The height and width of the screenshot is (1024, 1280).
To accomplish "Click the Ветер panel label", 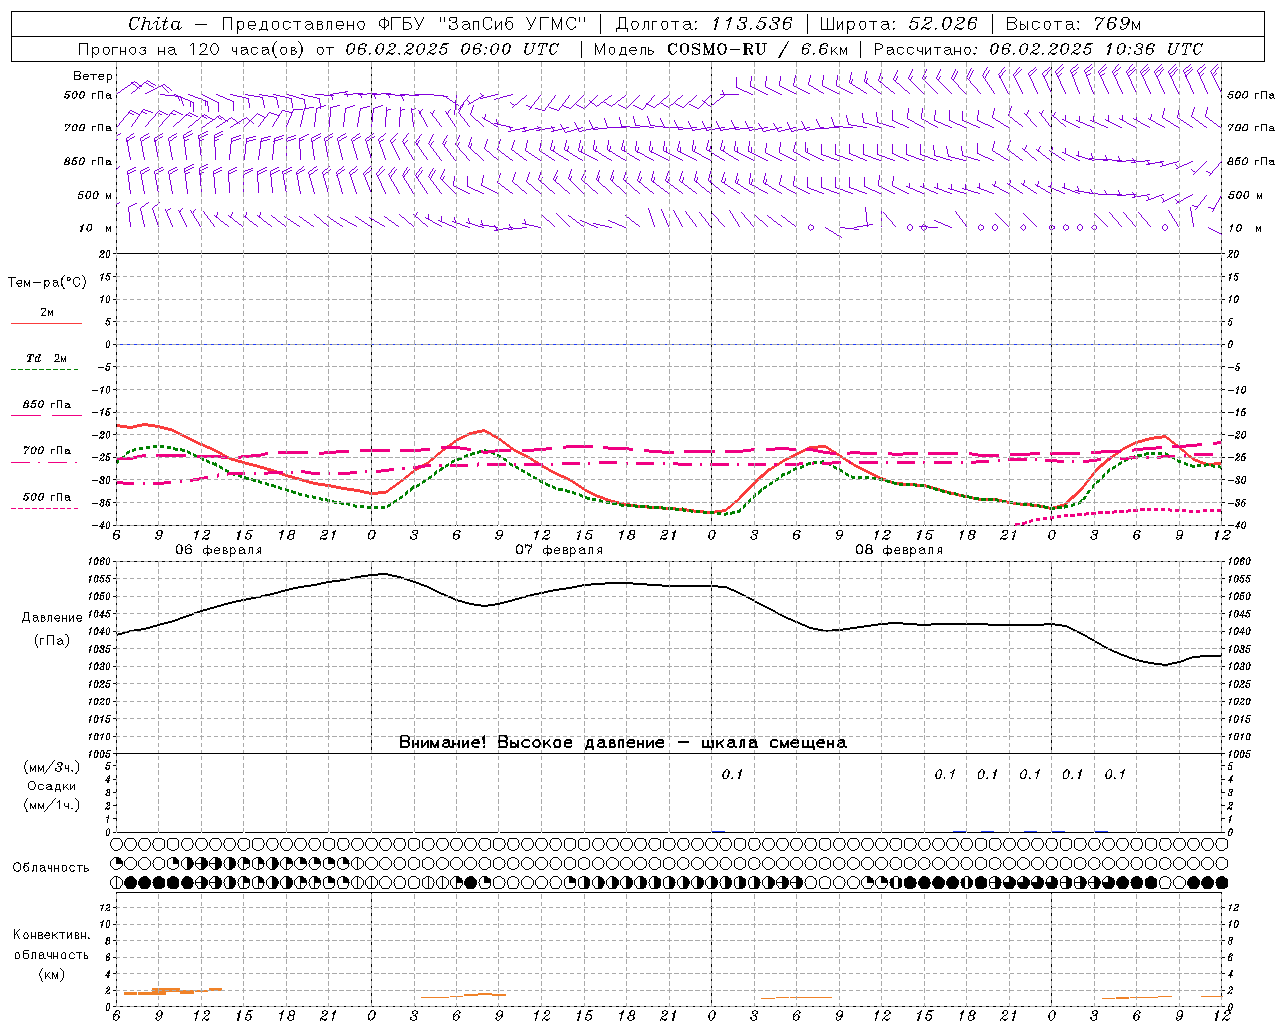I will (93, 76).
